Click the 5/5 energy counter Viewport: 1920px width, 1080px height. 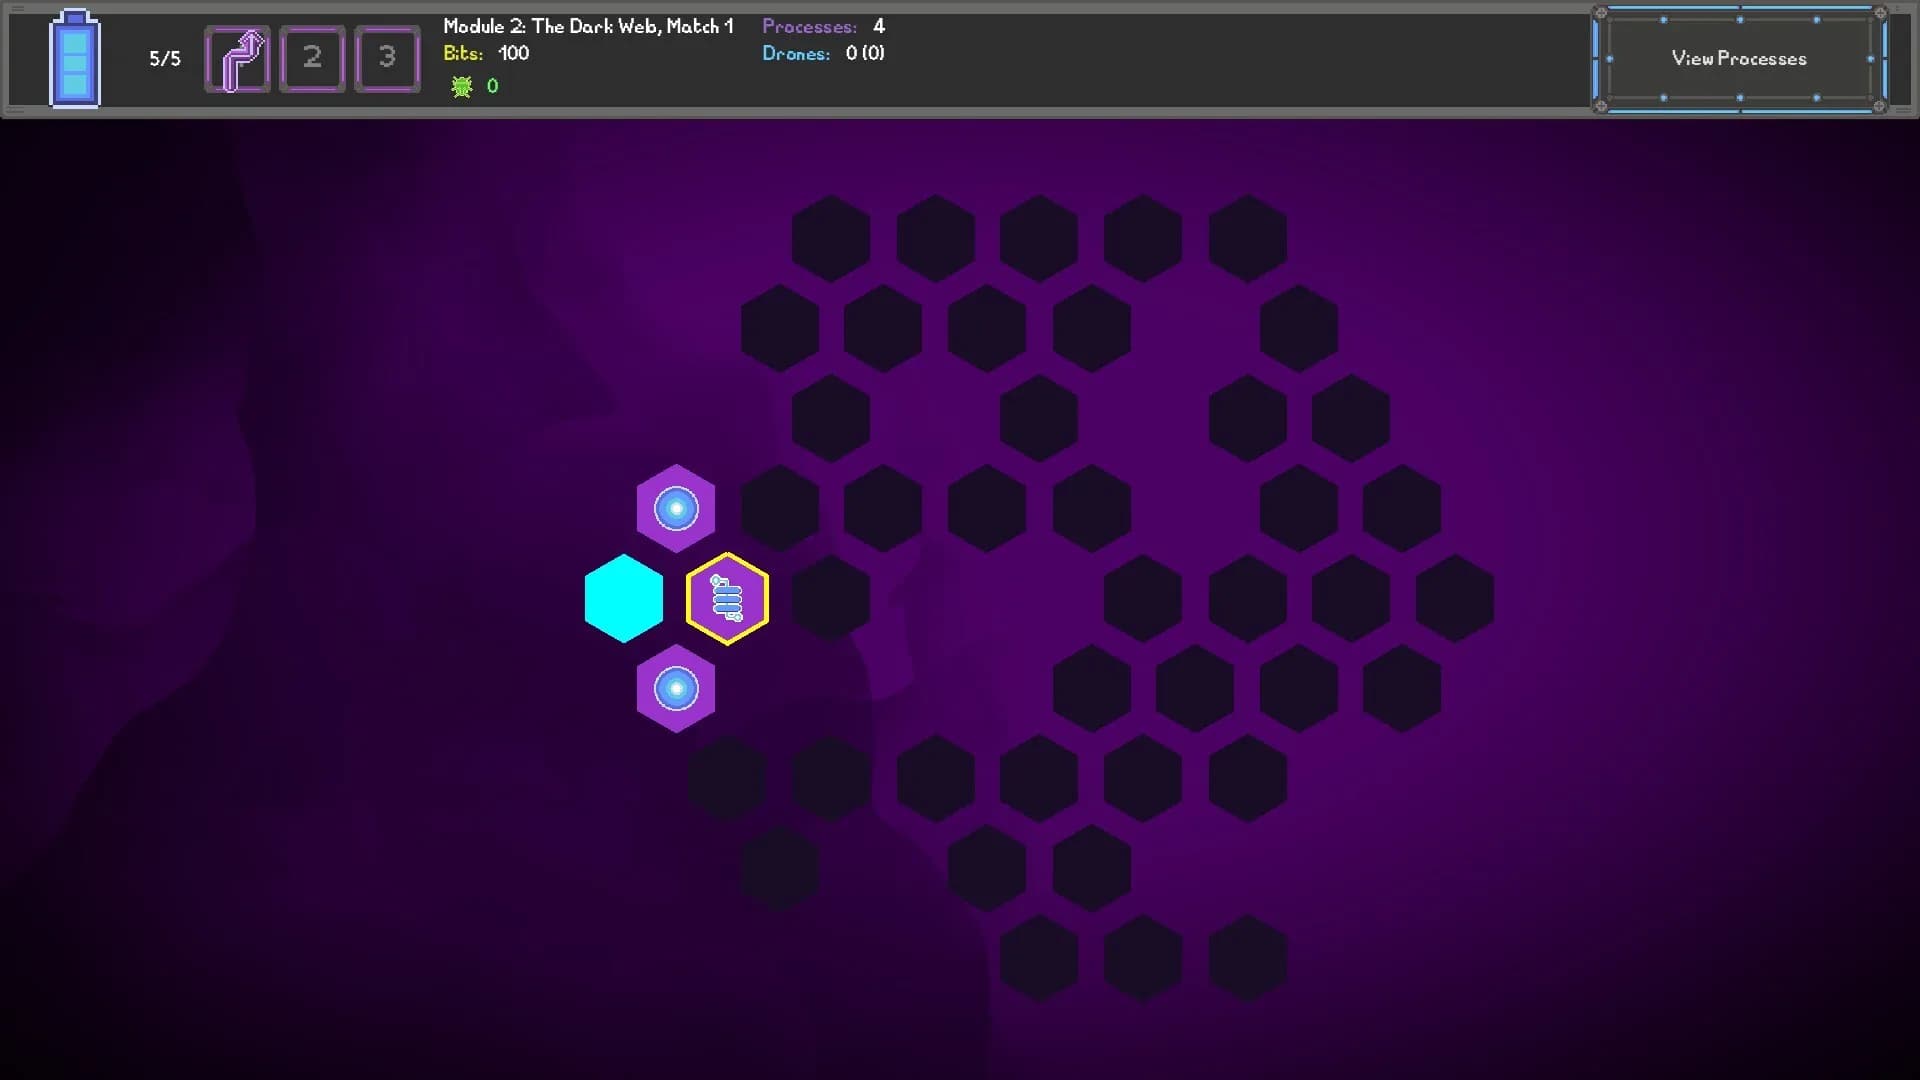pyautogui.click(x=165, y=59)
